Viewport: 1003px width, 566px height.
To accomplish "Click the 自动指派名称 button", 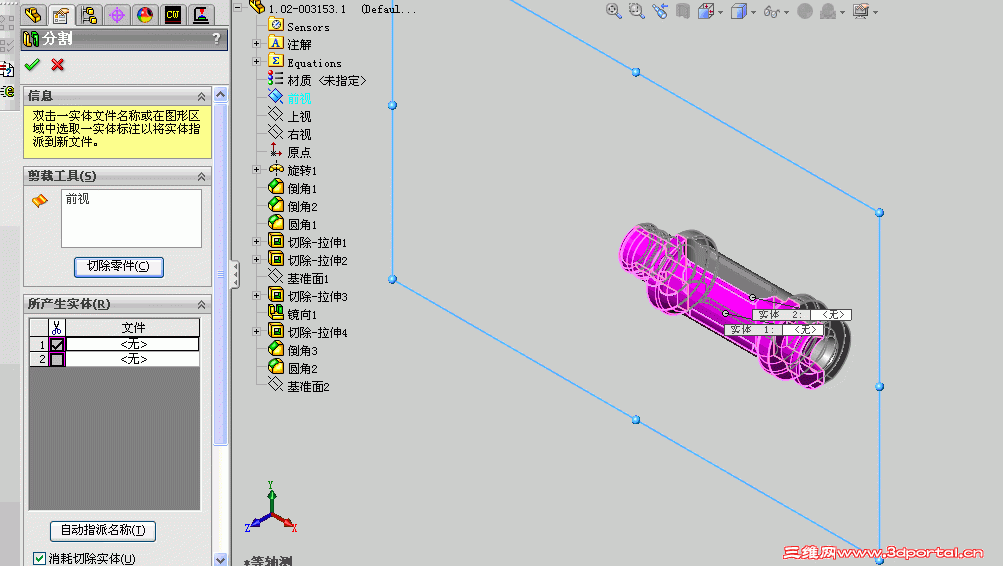I will pos(103,530).
